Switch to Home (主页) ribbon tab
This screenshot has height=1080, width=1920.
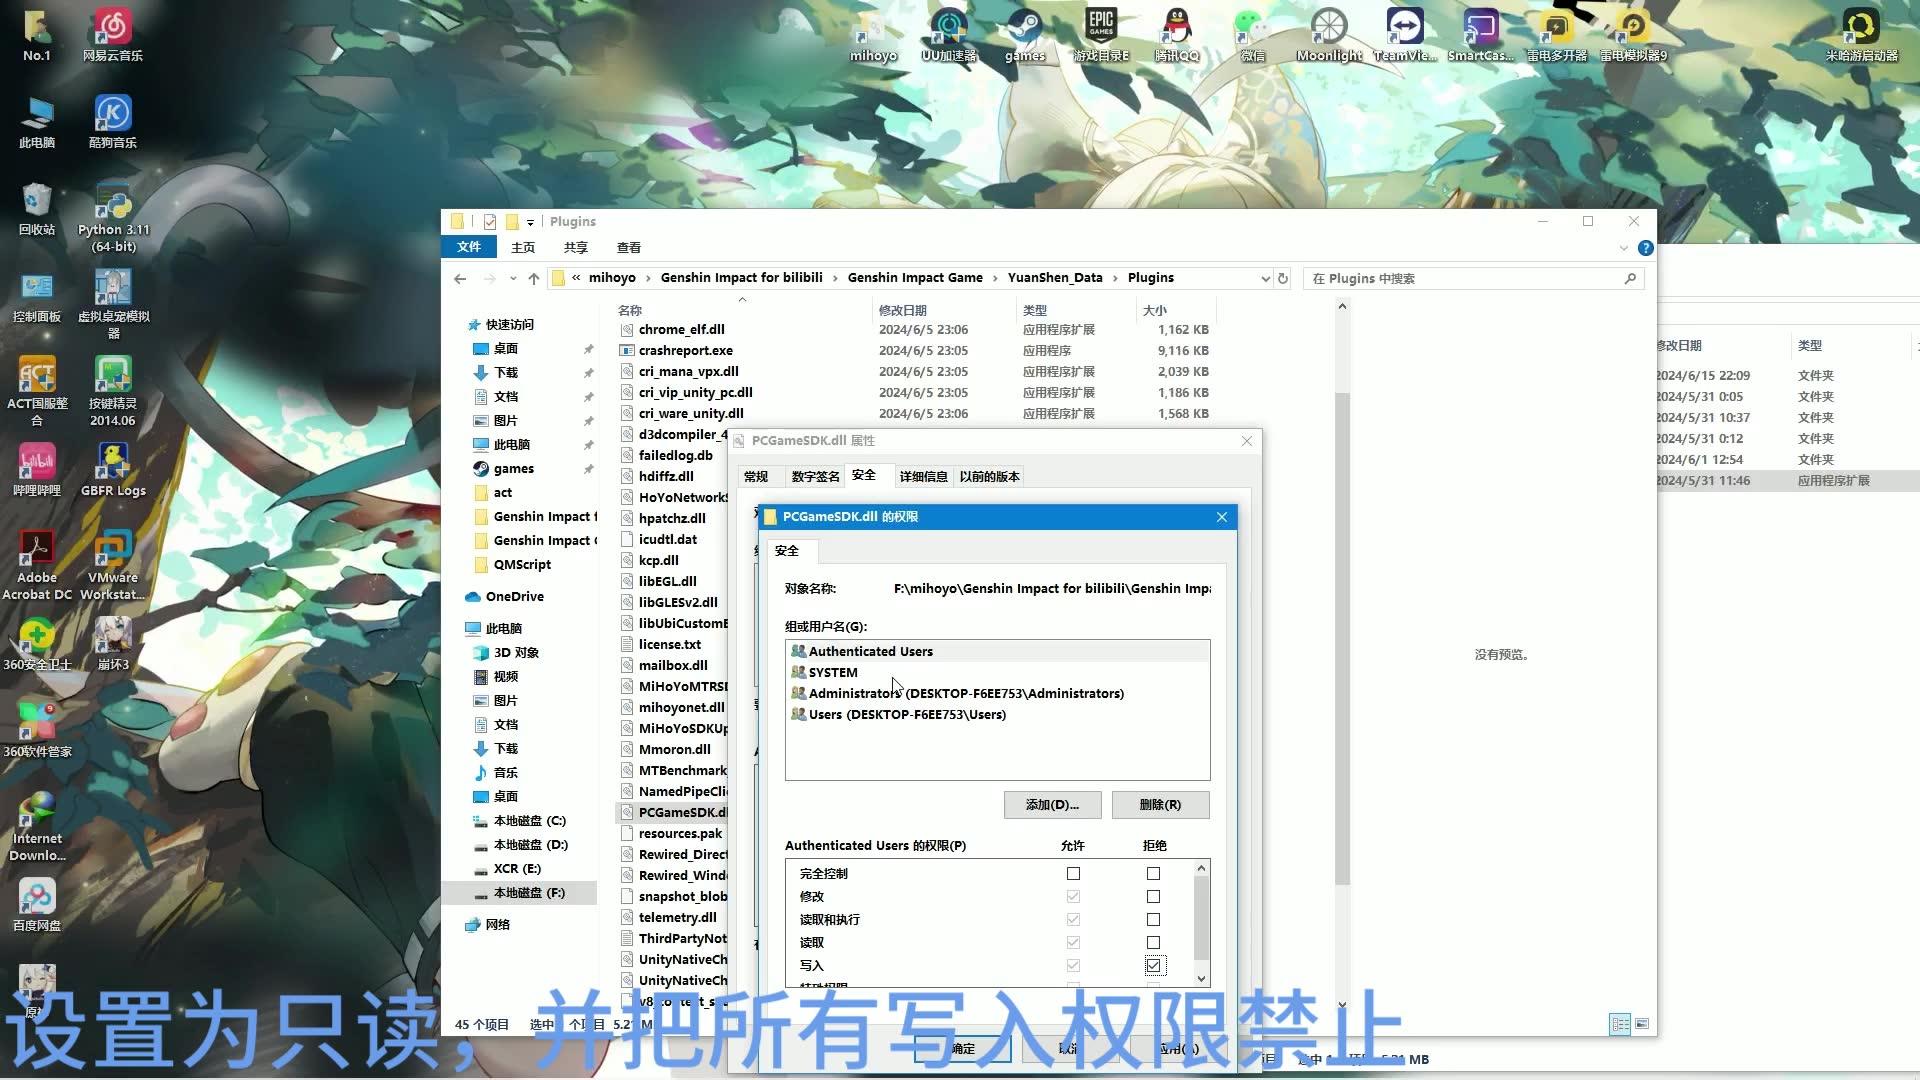click(522, 247)
